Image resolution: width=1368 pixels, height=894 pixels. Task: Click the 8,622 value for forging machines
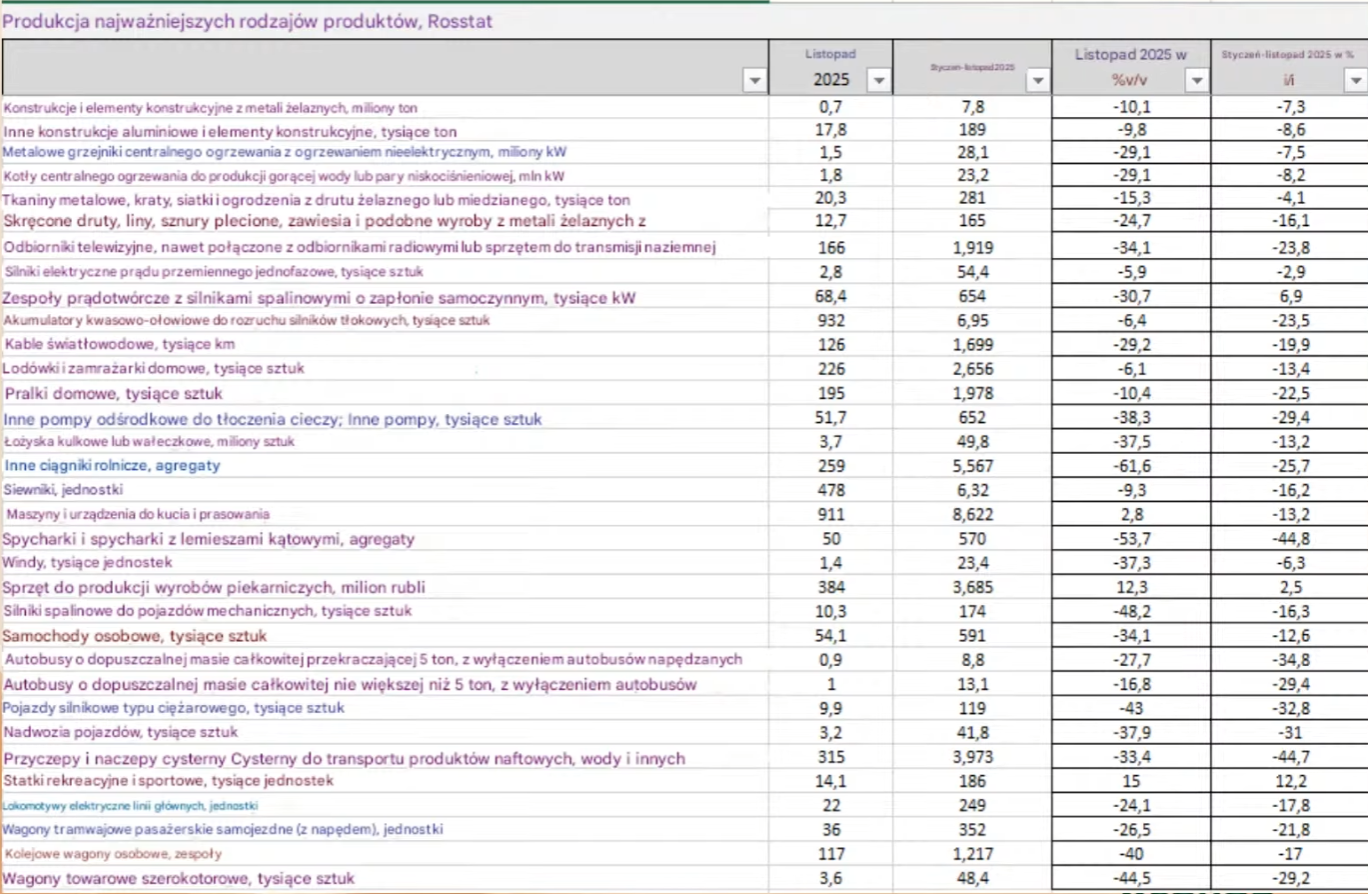(x=971, y=515)
